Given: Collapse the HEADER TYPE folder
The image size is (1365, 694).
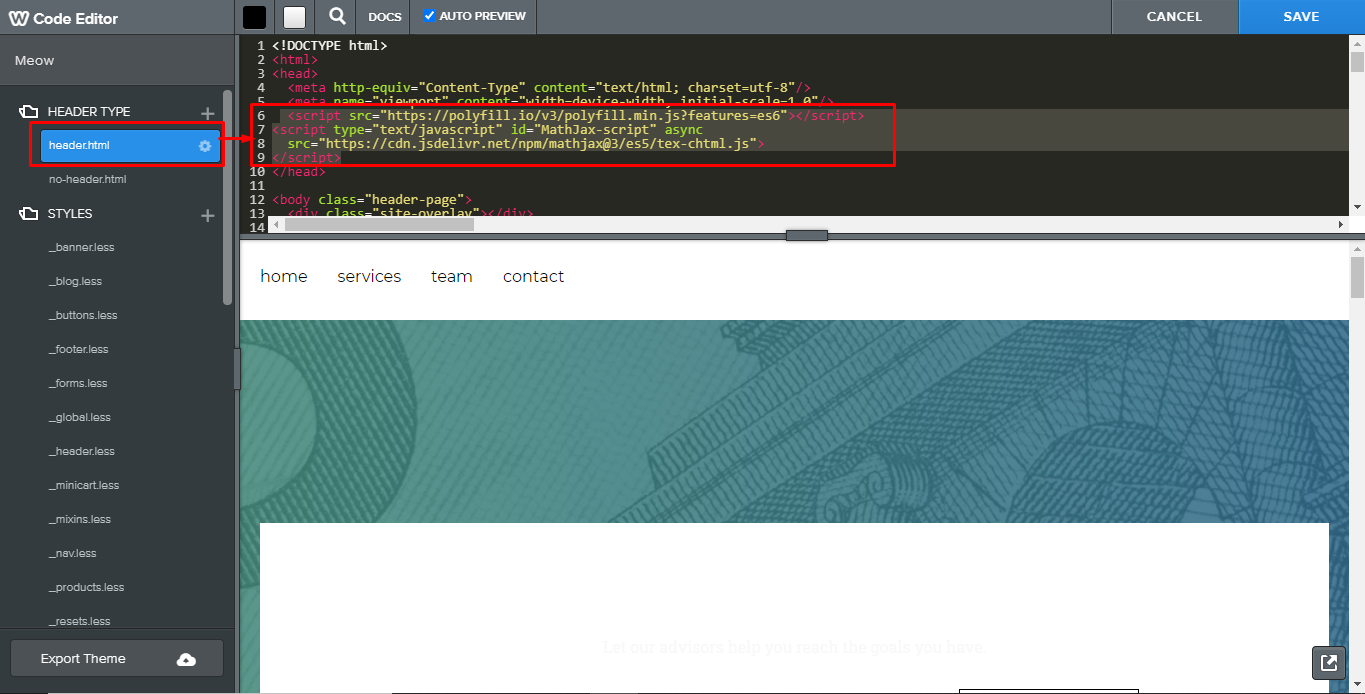Looking at the screenshot, I should point(28,112).
